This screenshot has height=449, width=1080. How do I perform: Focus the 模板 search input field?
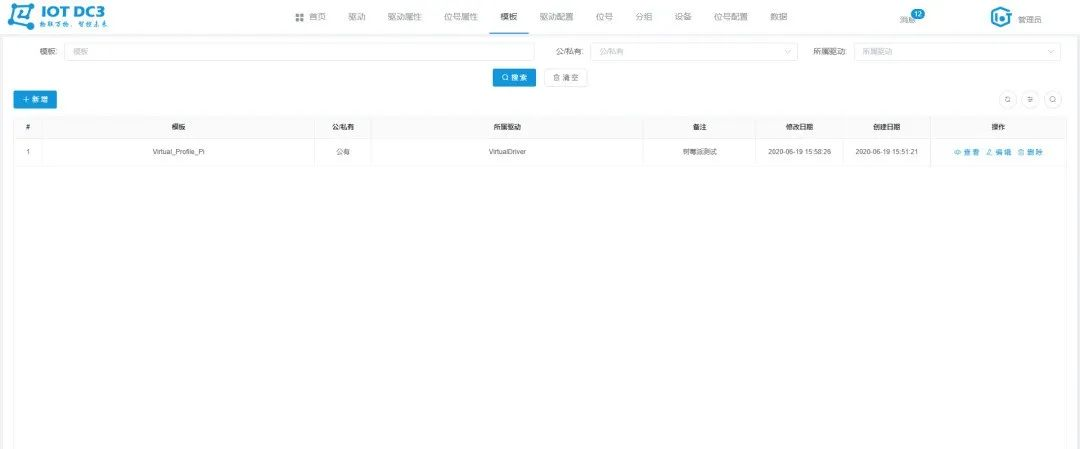pyautogui.click(x=300, y=52)
